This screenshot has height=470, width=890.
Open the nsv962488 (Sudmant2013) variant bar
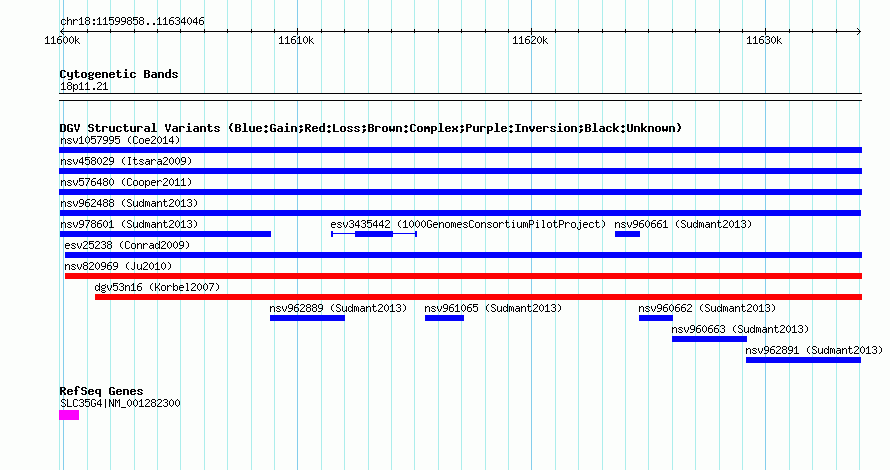tap(460, 213)
